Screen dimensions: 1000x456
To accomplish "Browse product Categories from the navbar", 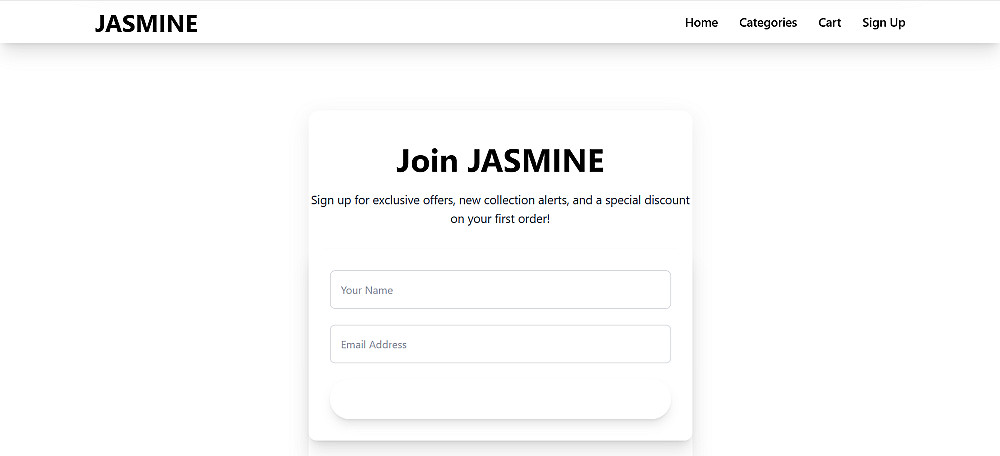I will point(768,23).
